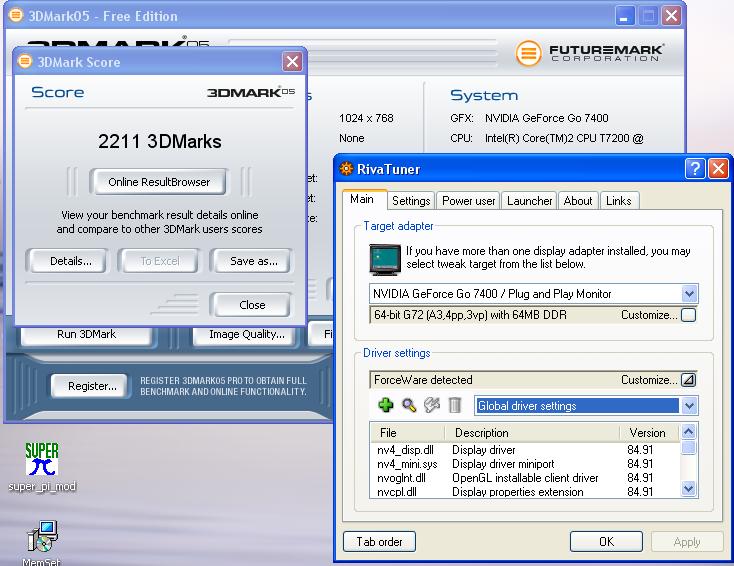This screenshot has width=734, height=566.
Task: Click the 2211 3DMarks score text
Action: click(x=160, y=141)
